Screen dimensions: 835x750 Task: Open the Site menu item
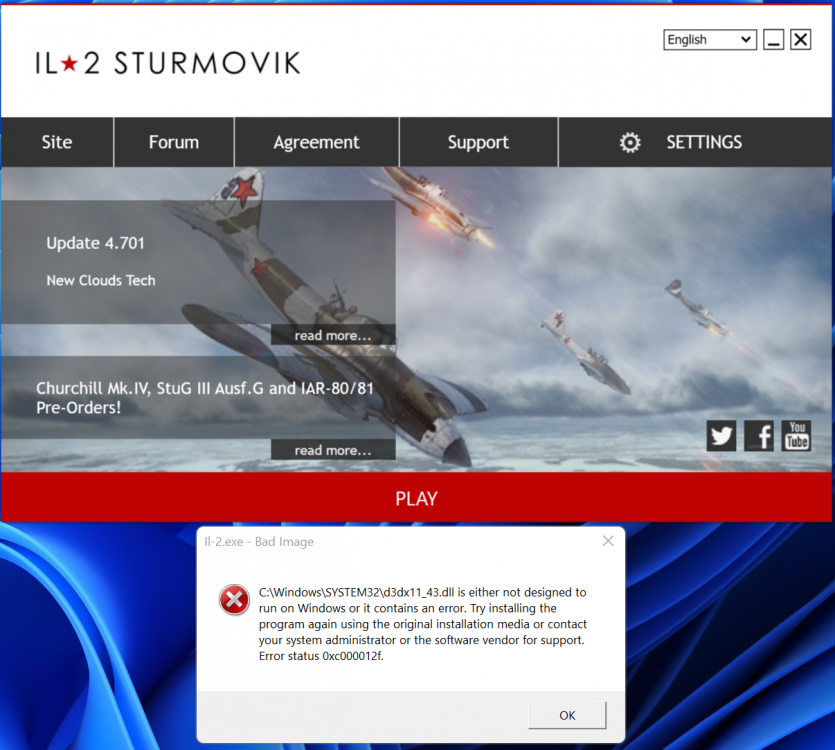[x=57, y=142]
